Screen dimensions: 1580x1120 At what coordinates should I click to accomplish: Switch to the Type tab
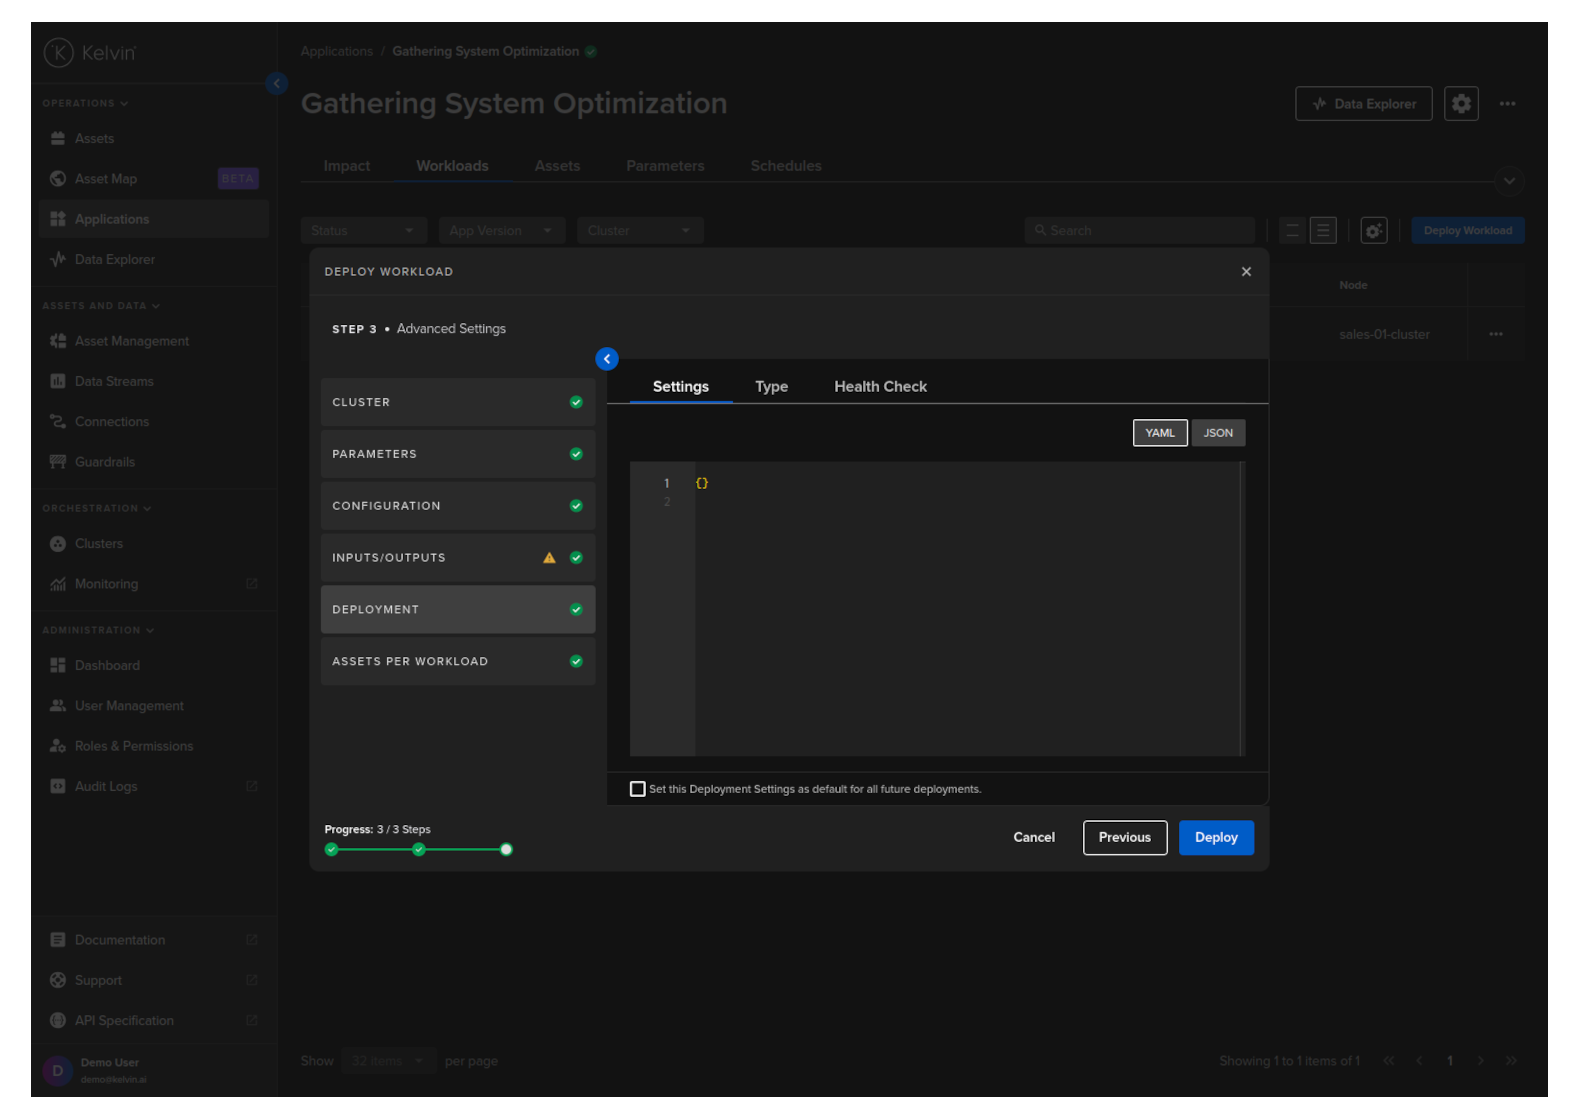[x=771, y=387]
